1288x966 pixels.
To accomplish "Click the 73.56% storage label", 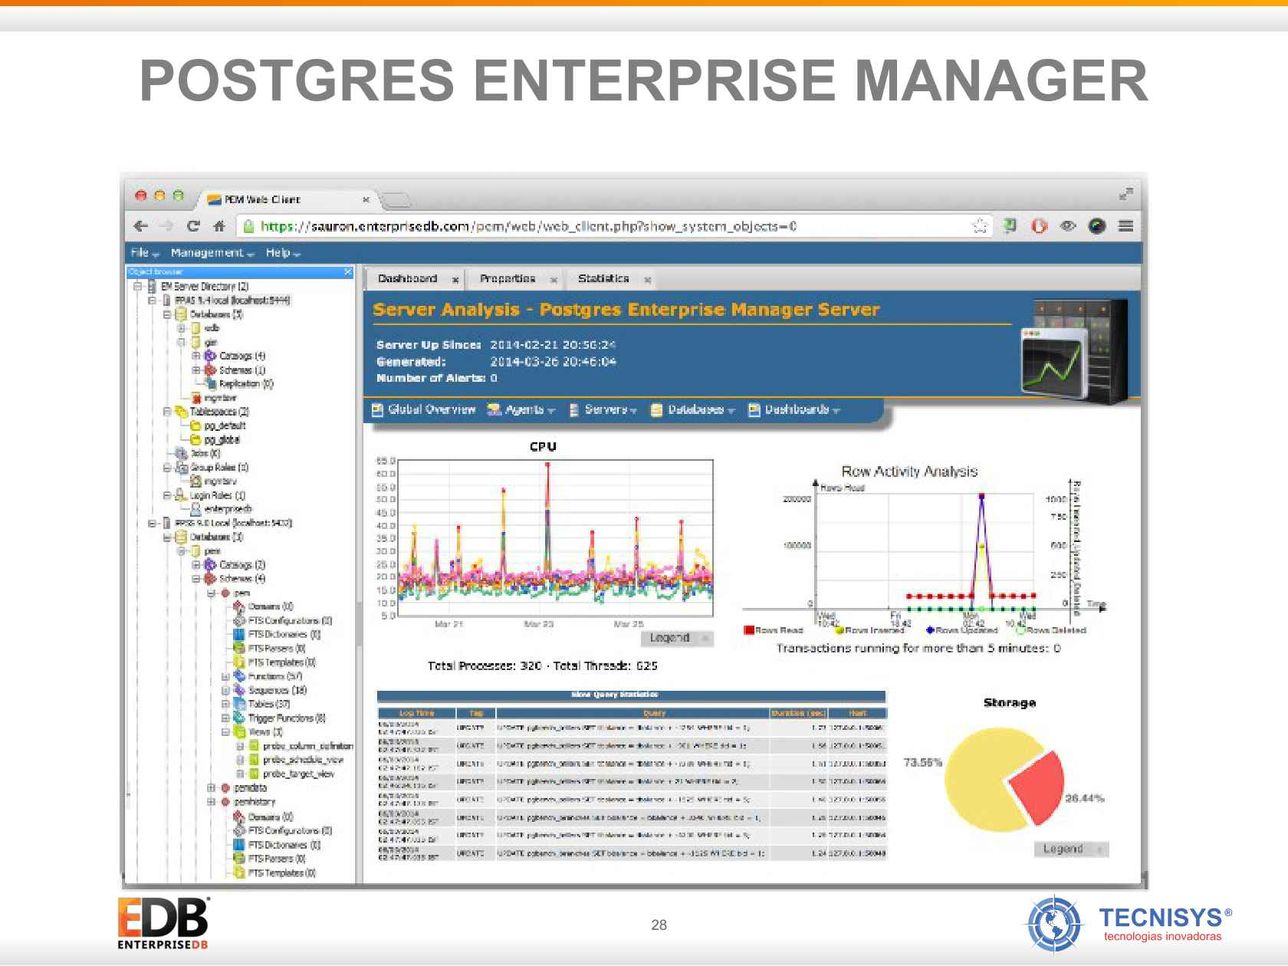I will pyautogui.click(x=923, y=762).
